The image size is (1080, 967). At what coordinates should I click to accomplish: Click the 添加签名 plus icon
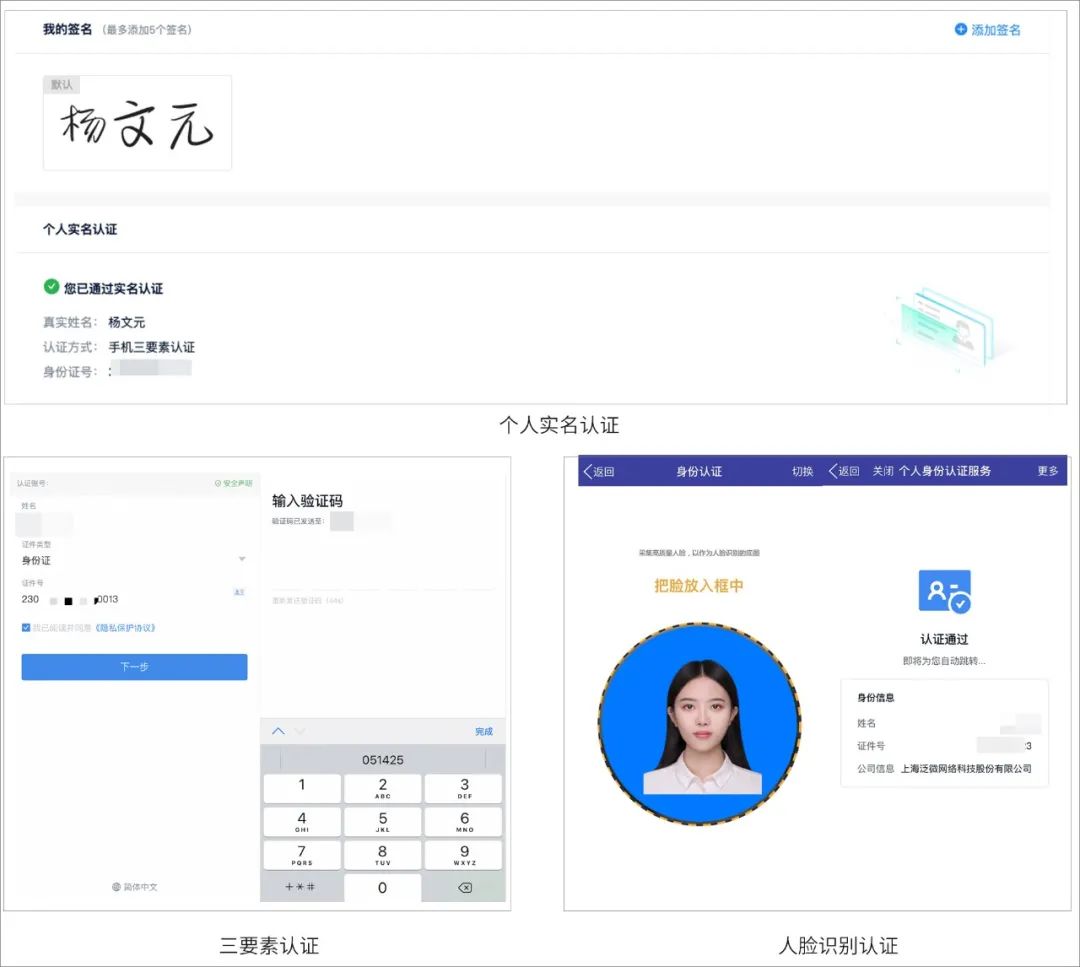point(961,30)
